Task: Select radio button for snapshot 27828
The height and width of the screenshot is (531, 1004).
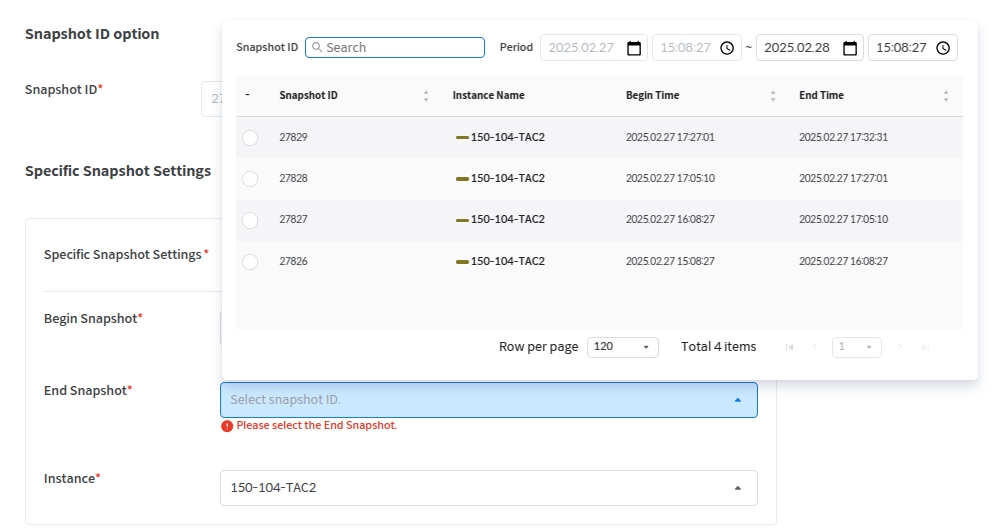Action: click(x=250, y=179)
